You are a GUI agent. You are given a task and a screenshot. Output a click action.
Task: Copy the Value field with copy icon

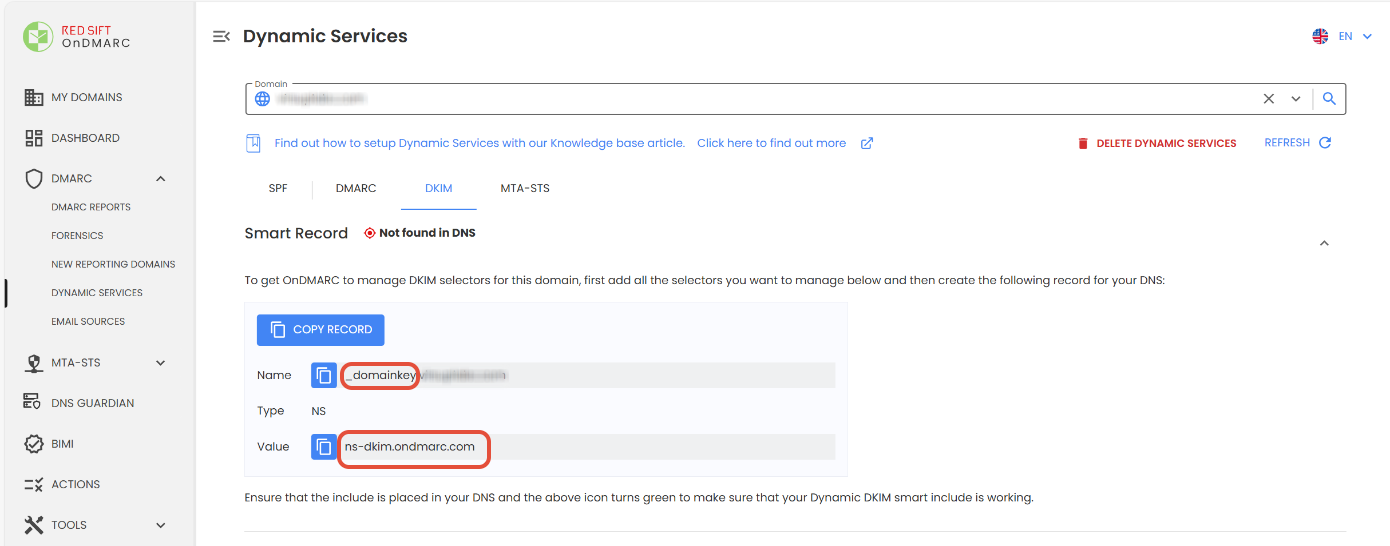[x=324, y=447]
